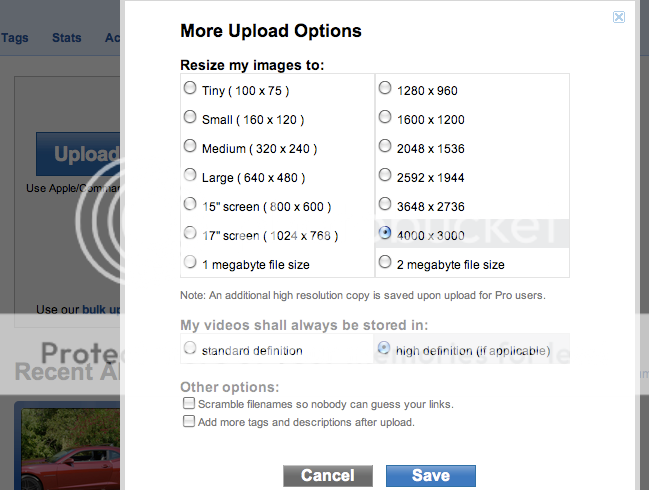Choose the 1280 x 960 resolution

pyautogui.click(x=385, y=88)
